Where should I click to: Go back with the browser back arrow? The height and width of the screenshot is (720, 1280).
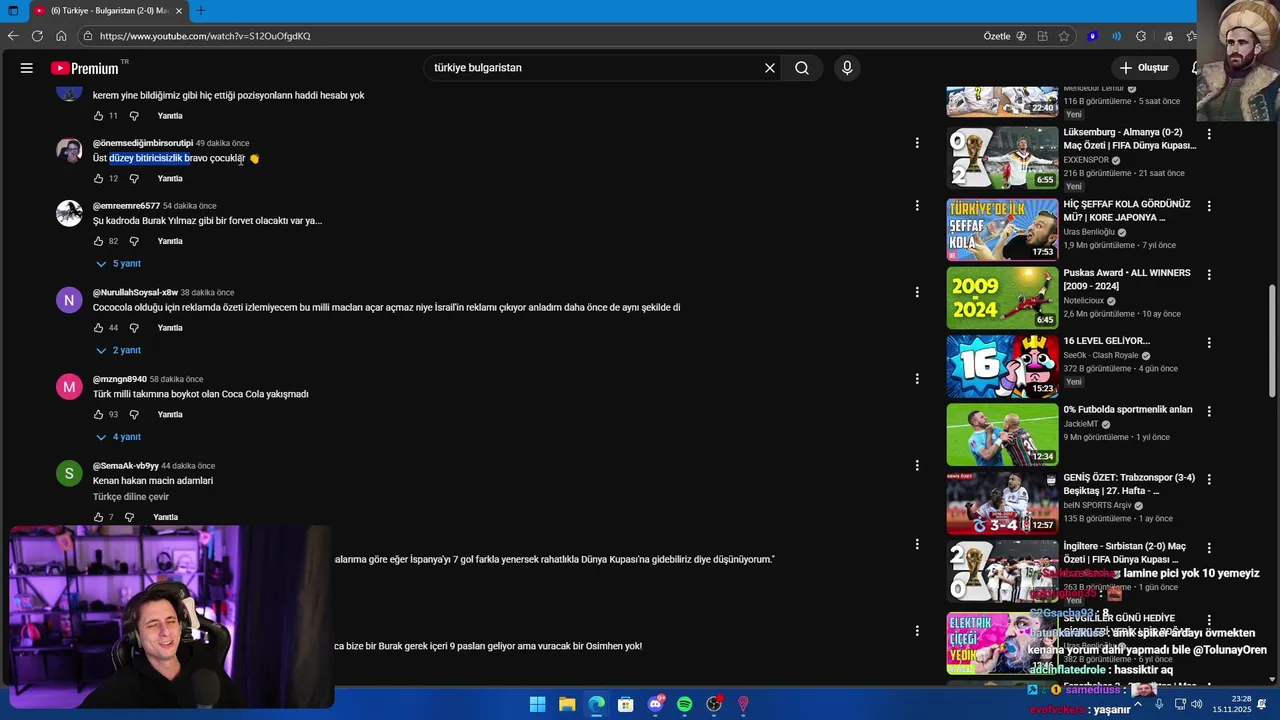point(13,36)
